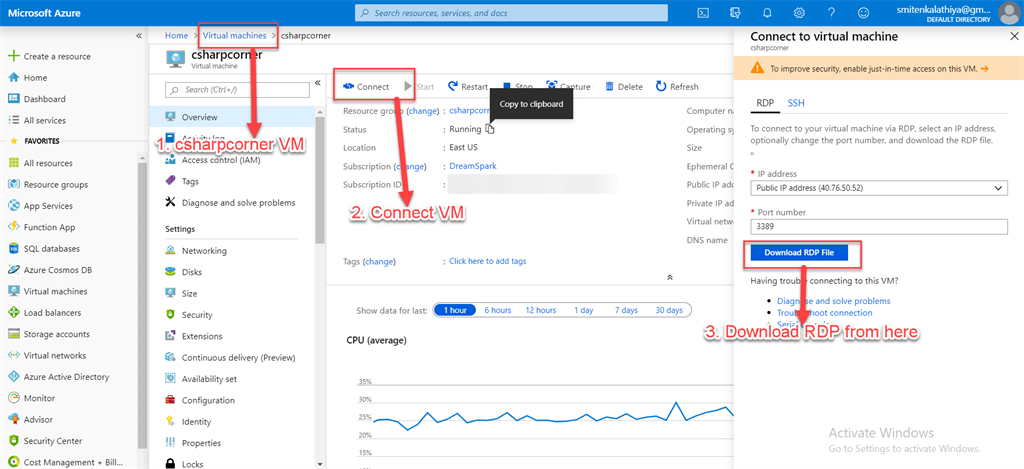Open Security Center in favorites
1024x469 pixels.
[53, 441]
